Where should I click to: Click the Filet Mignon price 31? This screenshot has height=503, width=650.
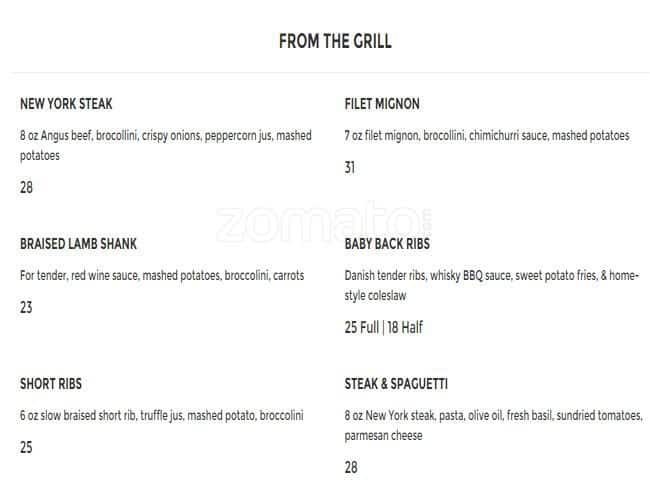[350, 167]
